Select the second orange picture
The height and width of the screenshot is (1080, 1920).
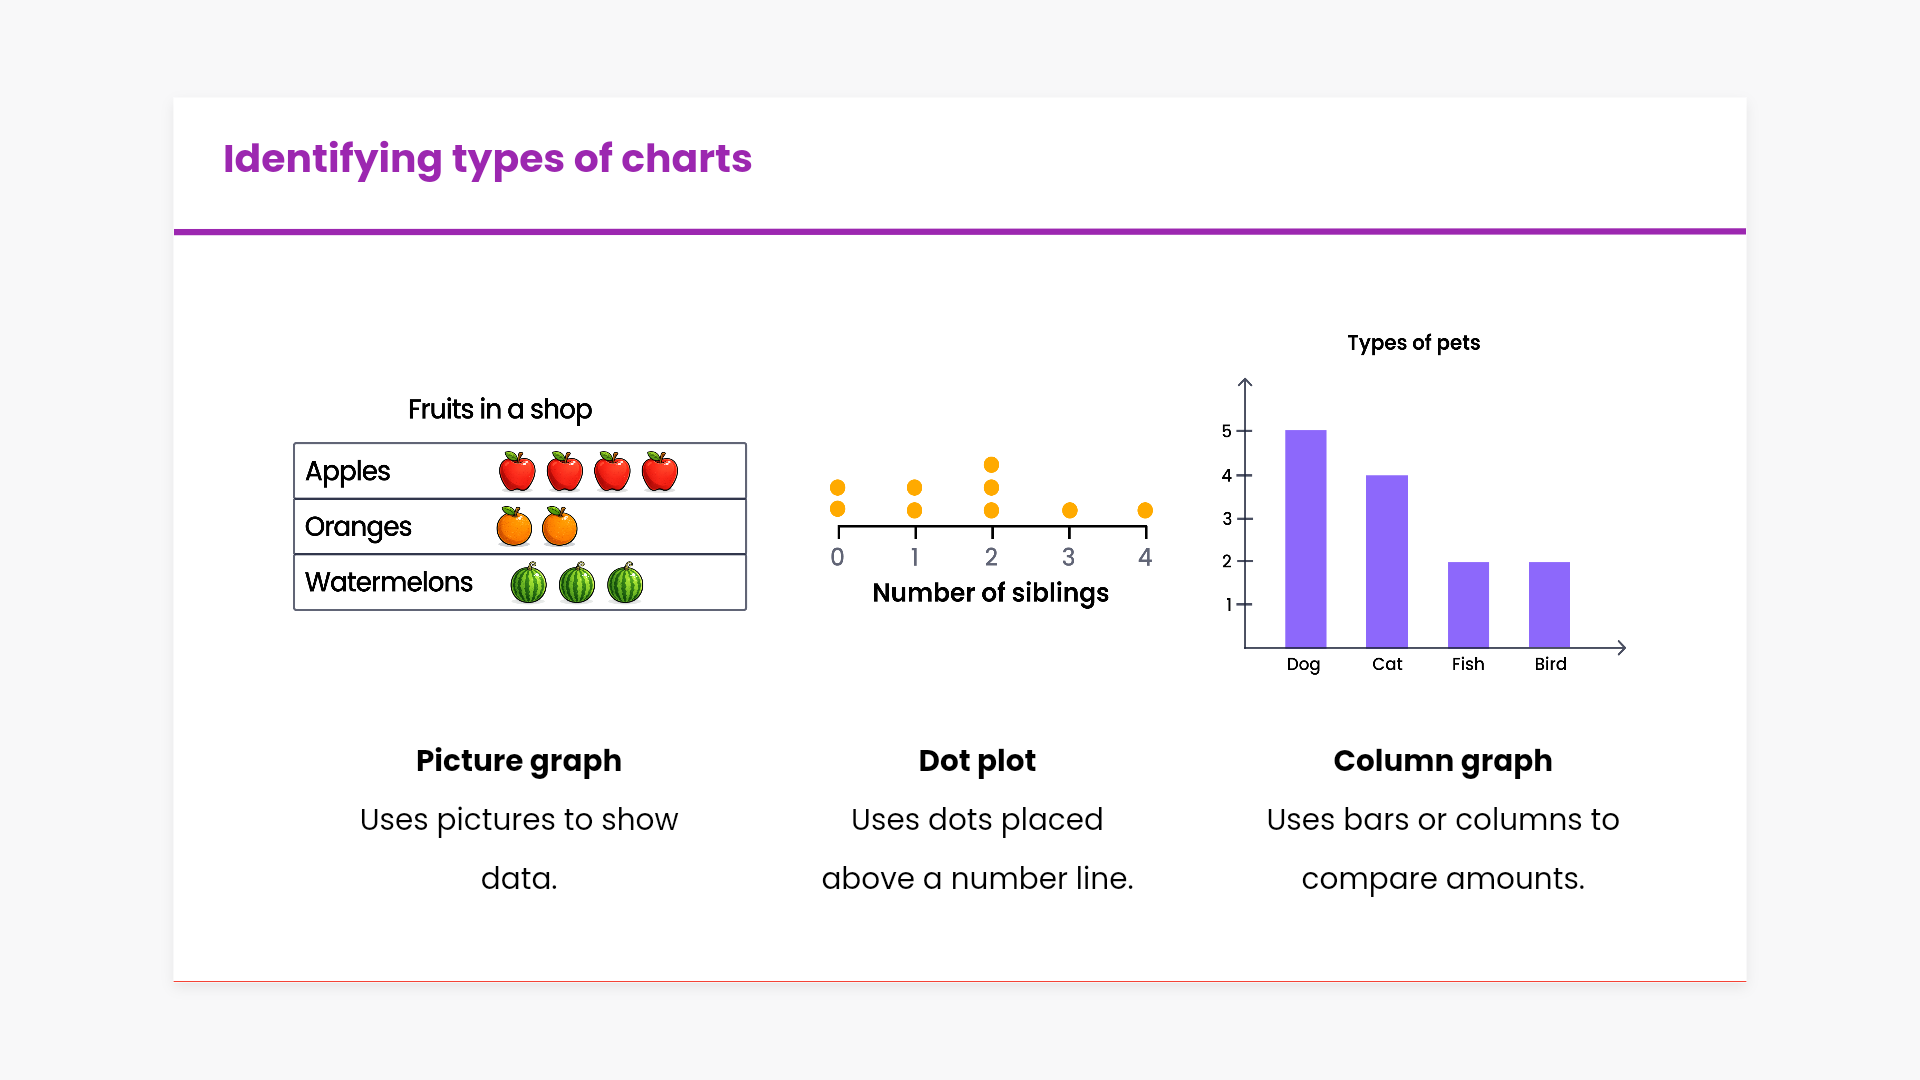coord(560,526)
